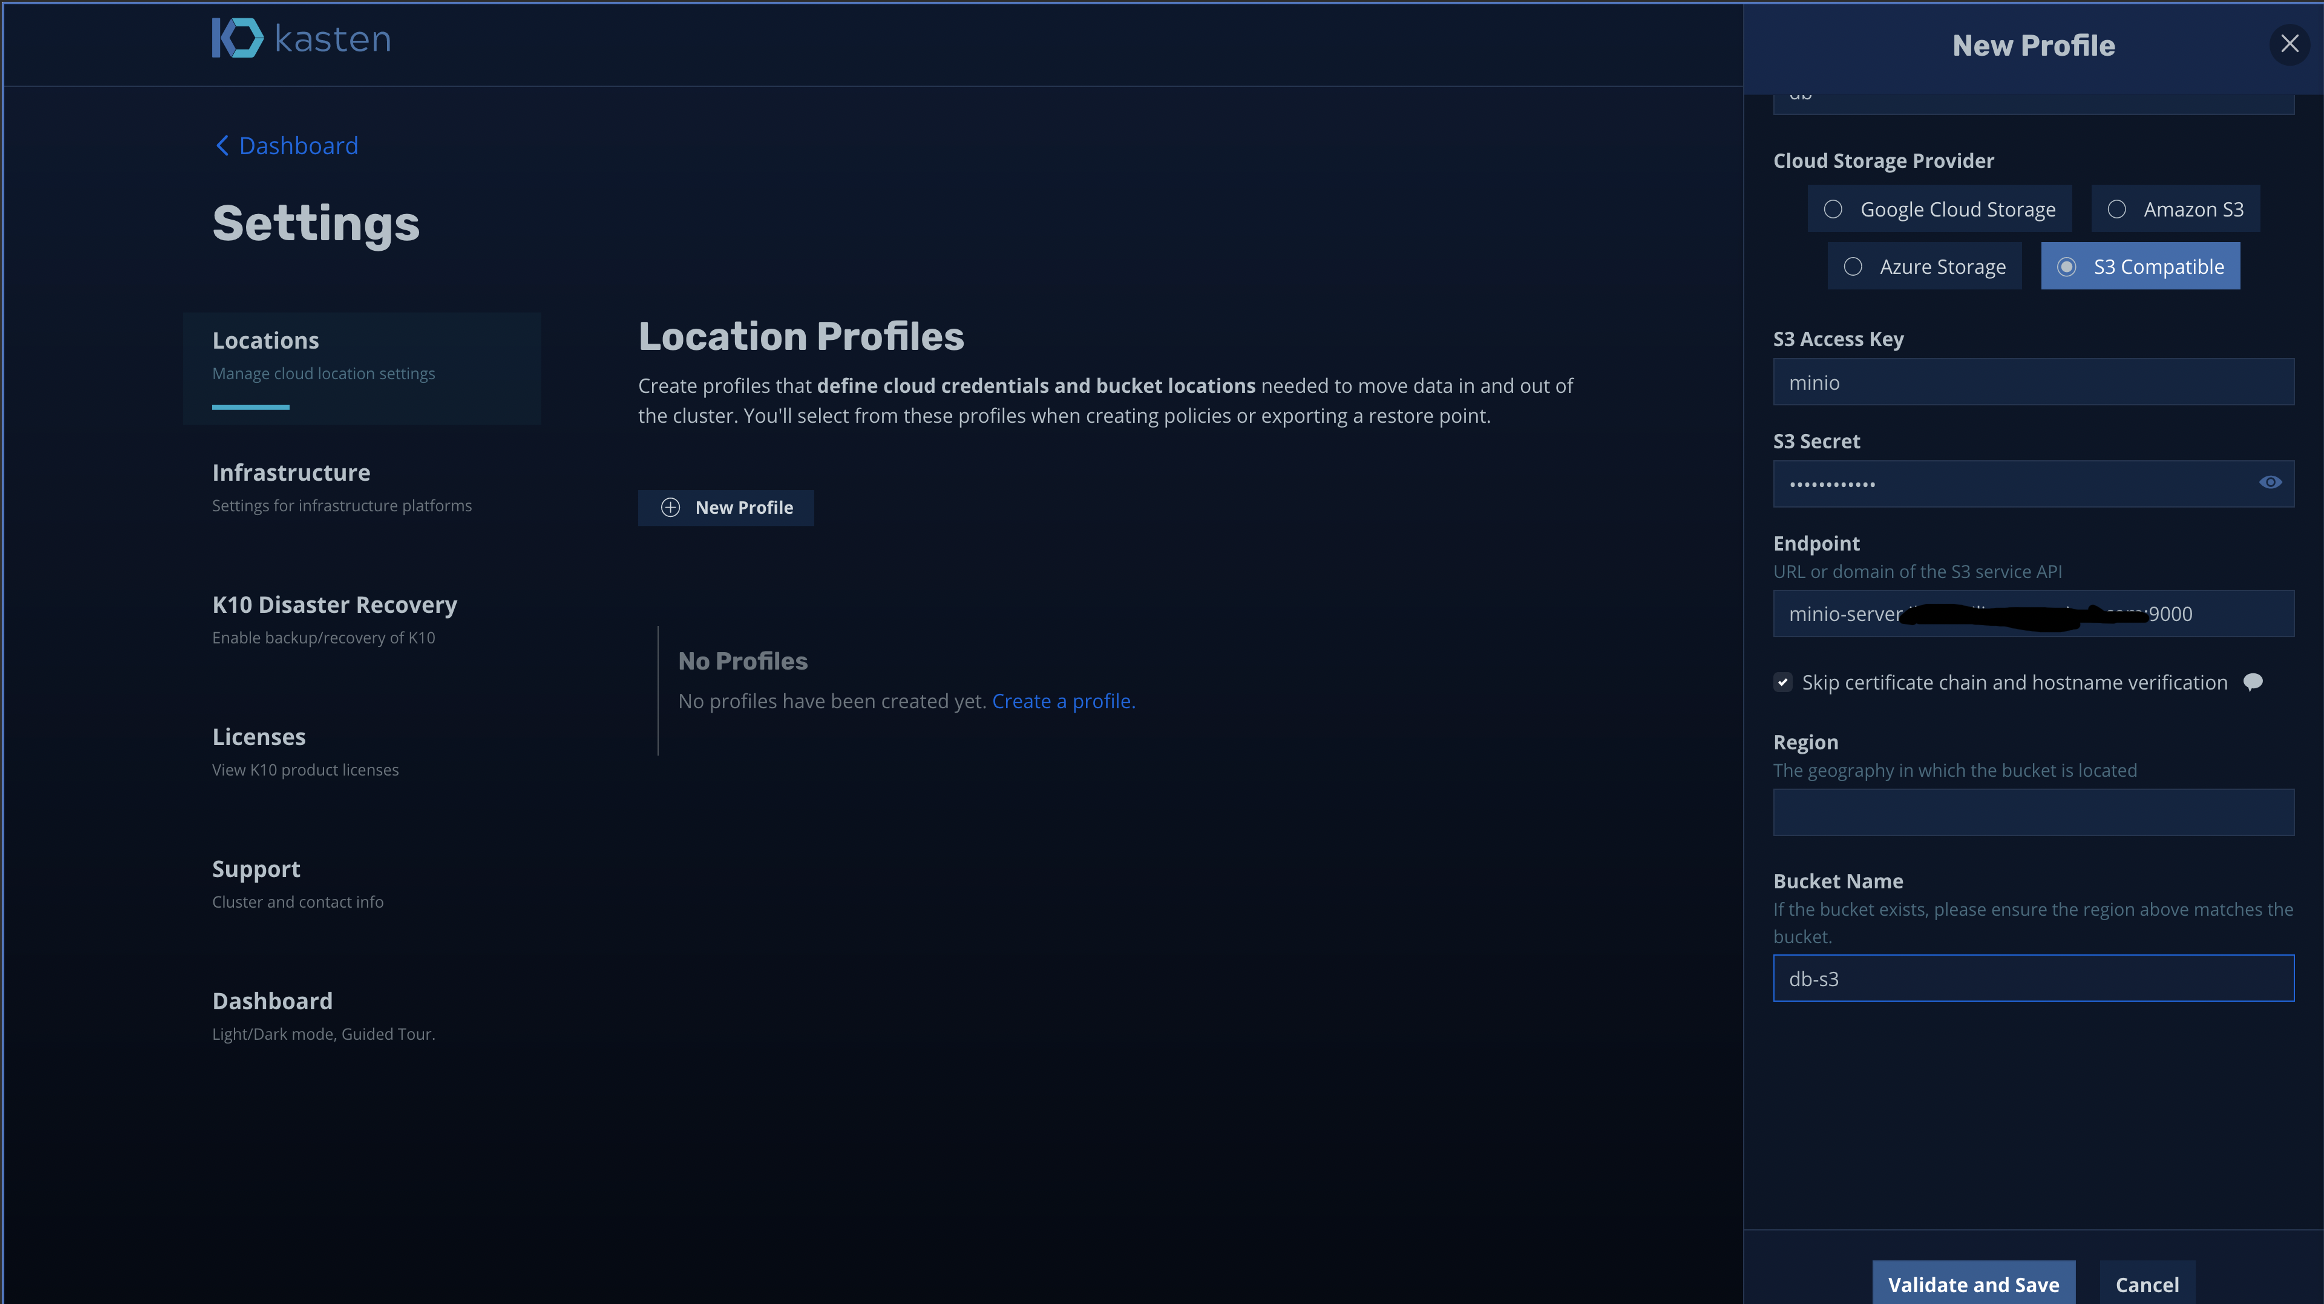
Task: Open the Support settings section
Action: (x=256, y=869)
